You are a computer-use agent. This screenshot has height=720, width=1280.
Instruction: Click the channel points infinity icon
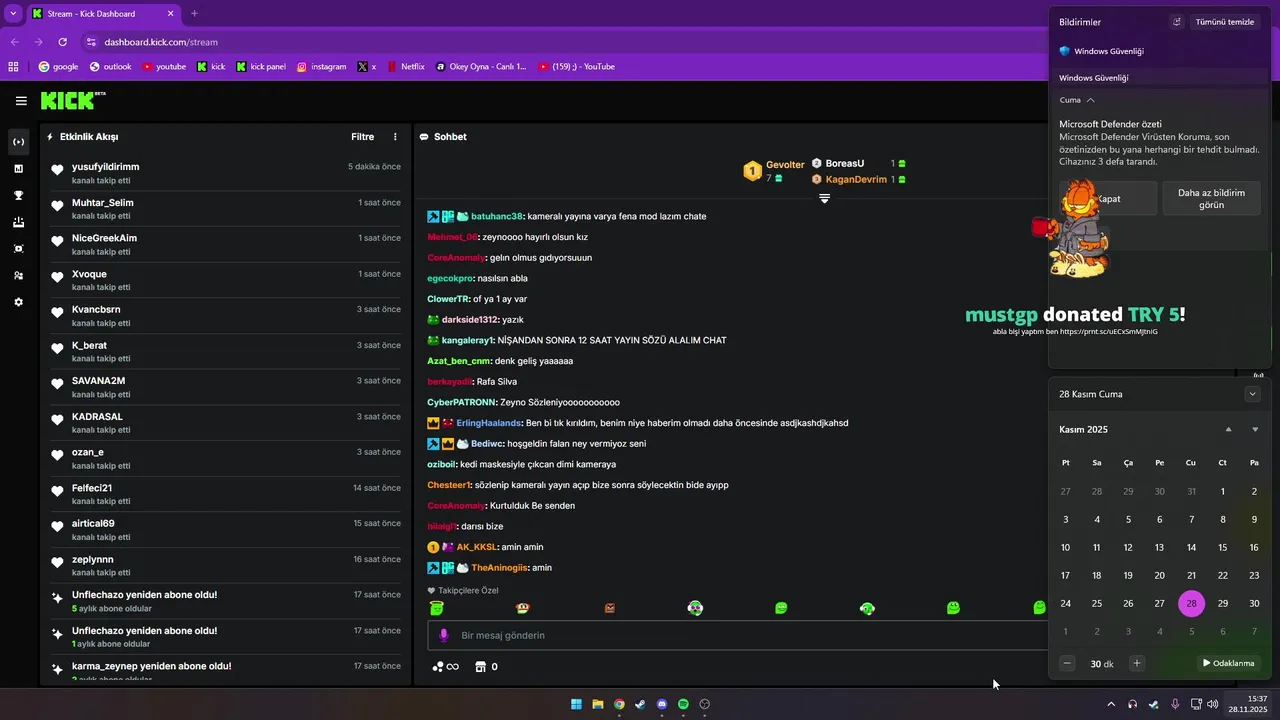(446, 667)
